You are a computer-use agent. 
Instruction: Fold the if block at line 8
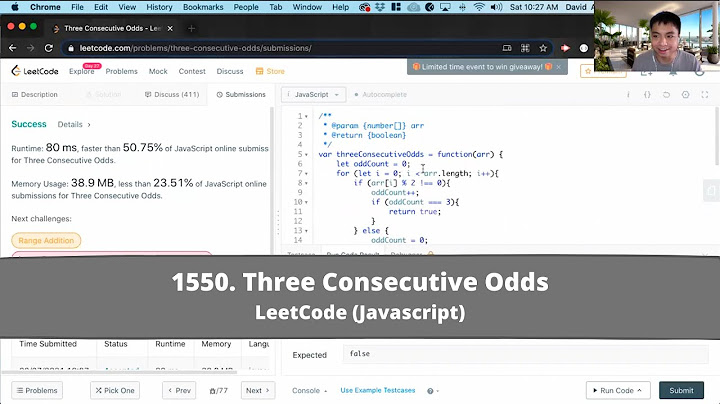306,183
